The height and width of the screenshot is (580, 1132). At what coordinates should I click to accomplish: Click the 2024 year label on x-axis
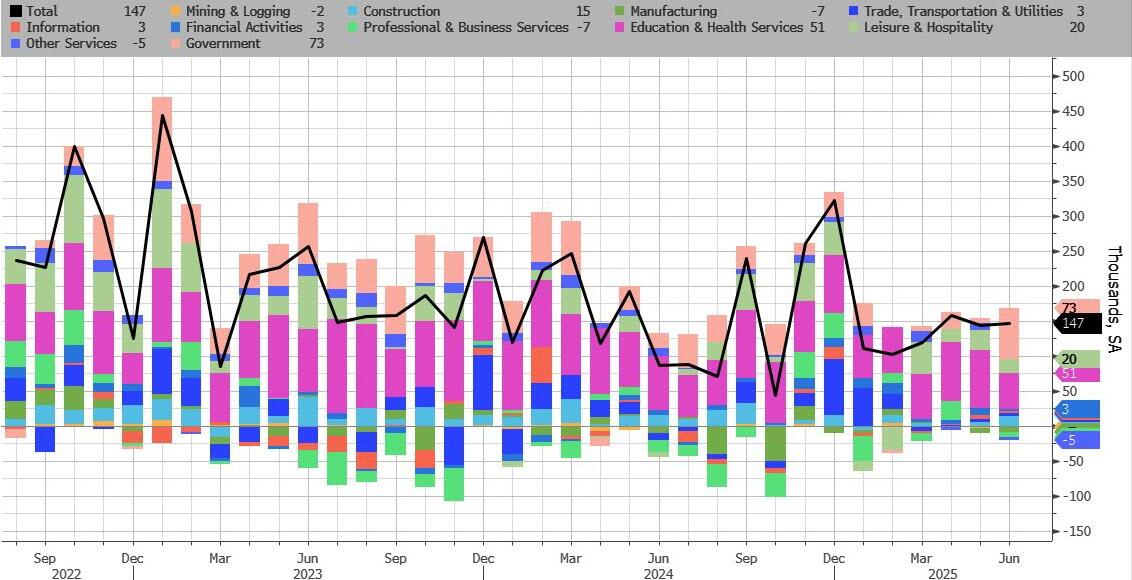click(658, 574)
